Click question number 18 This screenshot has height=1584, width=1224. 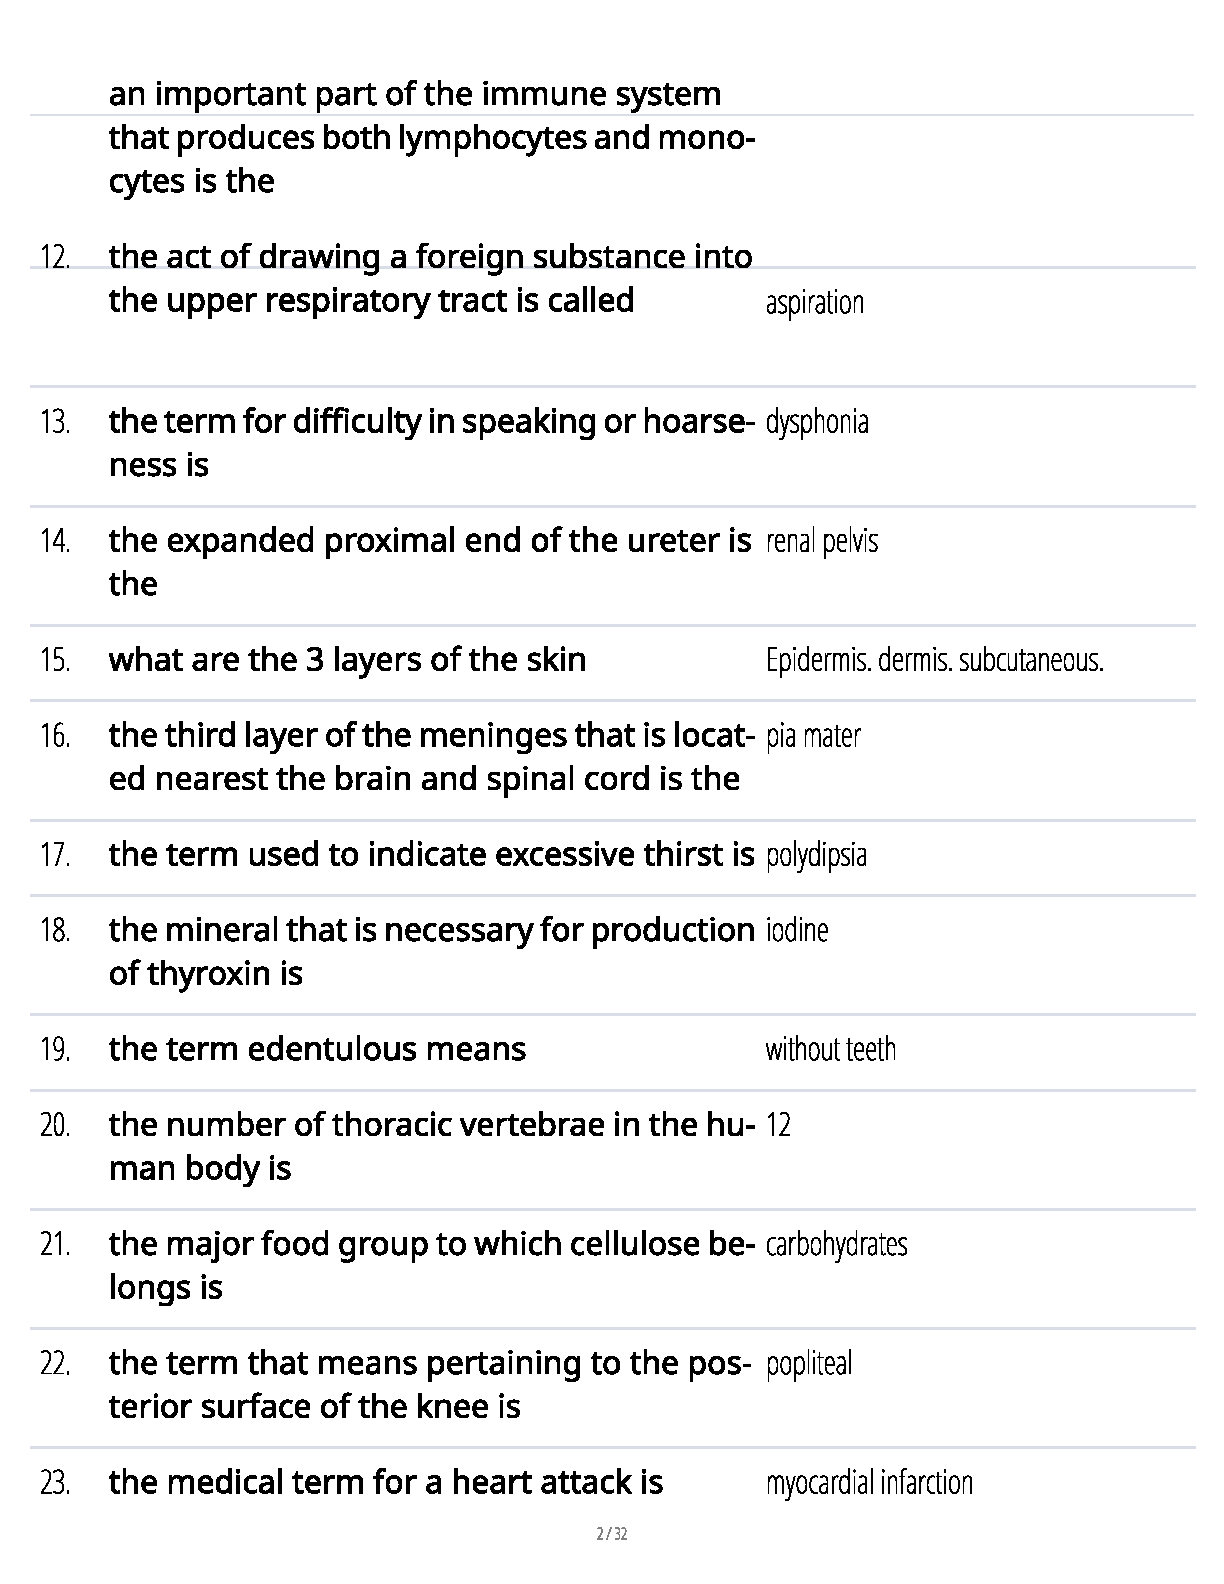tap(55, 930)
